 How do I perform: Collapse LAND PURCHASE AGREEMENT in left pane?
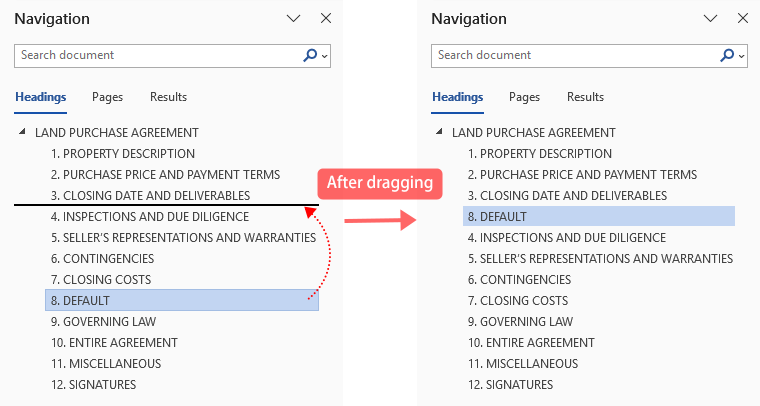pyautogui.click(x=22, y=131)
